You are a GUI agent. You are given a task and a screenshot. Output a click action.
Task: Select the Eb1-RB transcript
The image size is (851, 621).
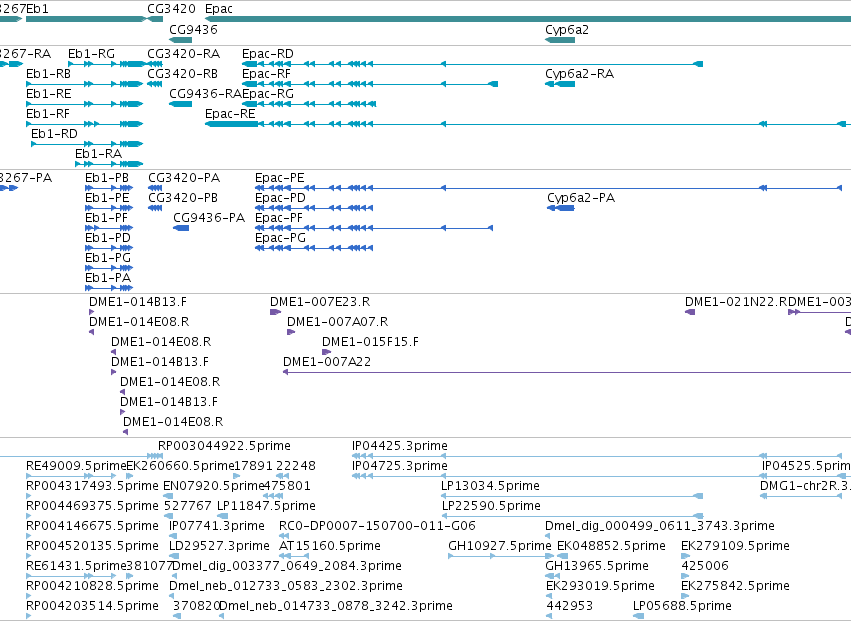[x=85, y=84]
